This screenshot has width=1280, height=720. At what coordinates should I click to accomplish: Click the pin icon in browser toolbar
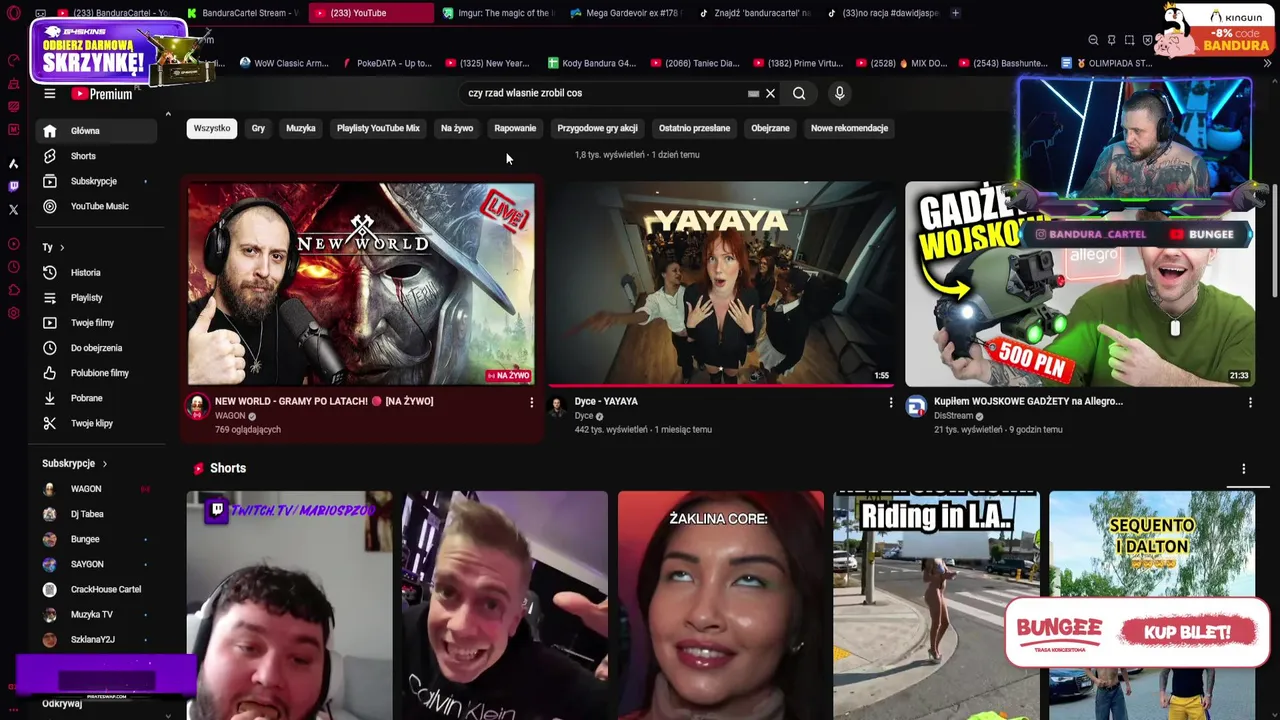[1111, 40]
